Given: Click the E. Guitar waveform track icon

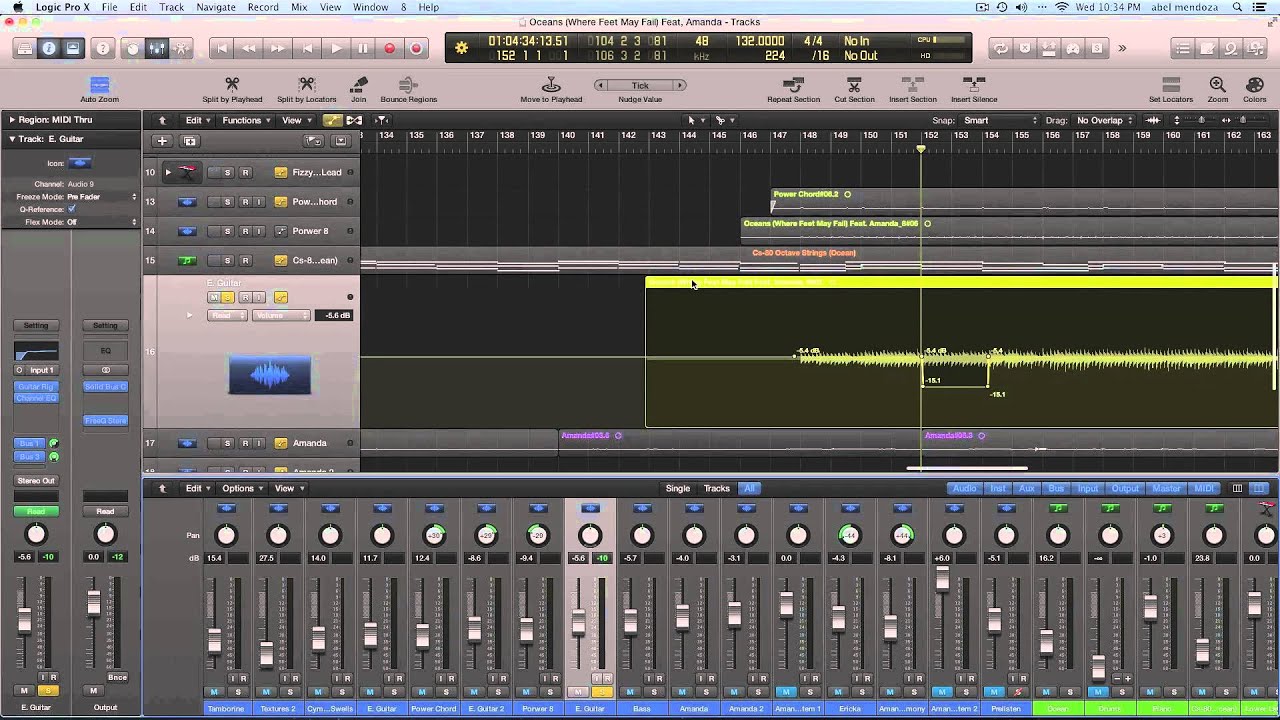Looking at the screenshot, I should pyautogui.click(x=269, y=375).
